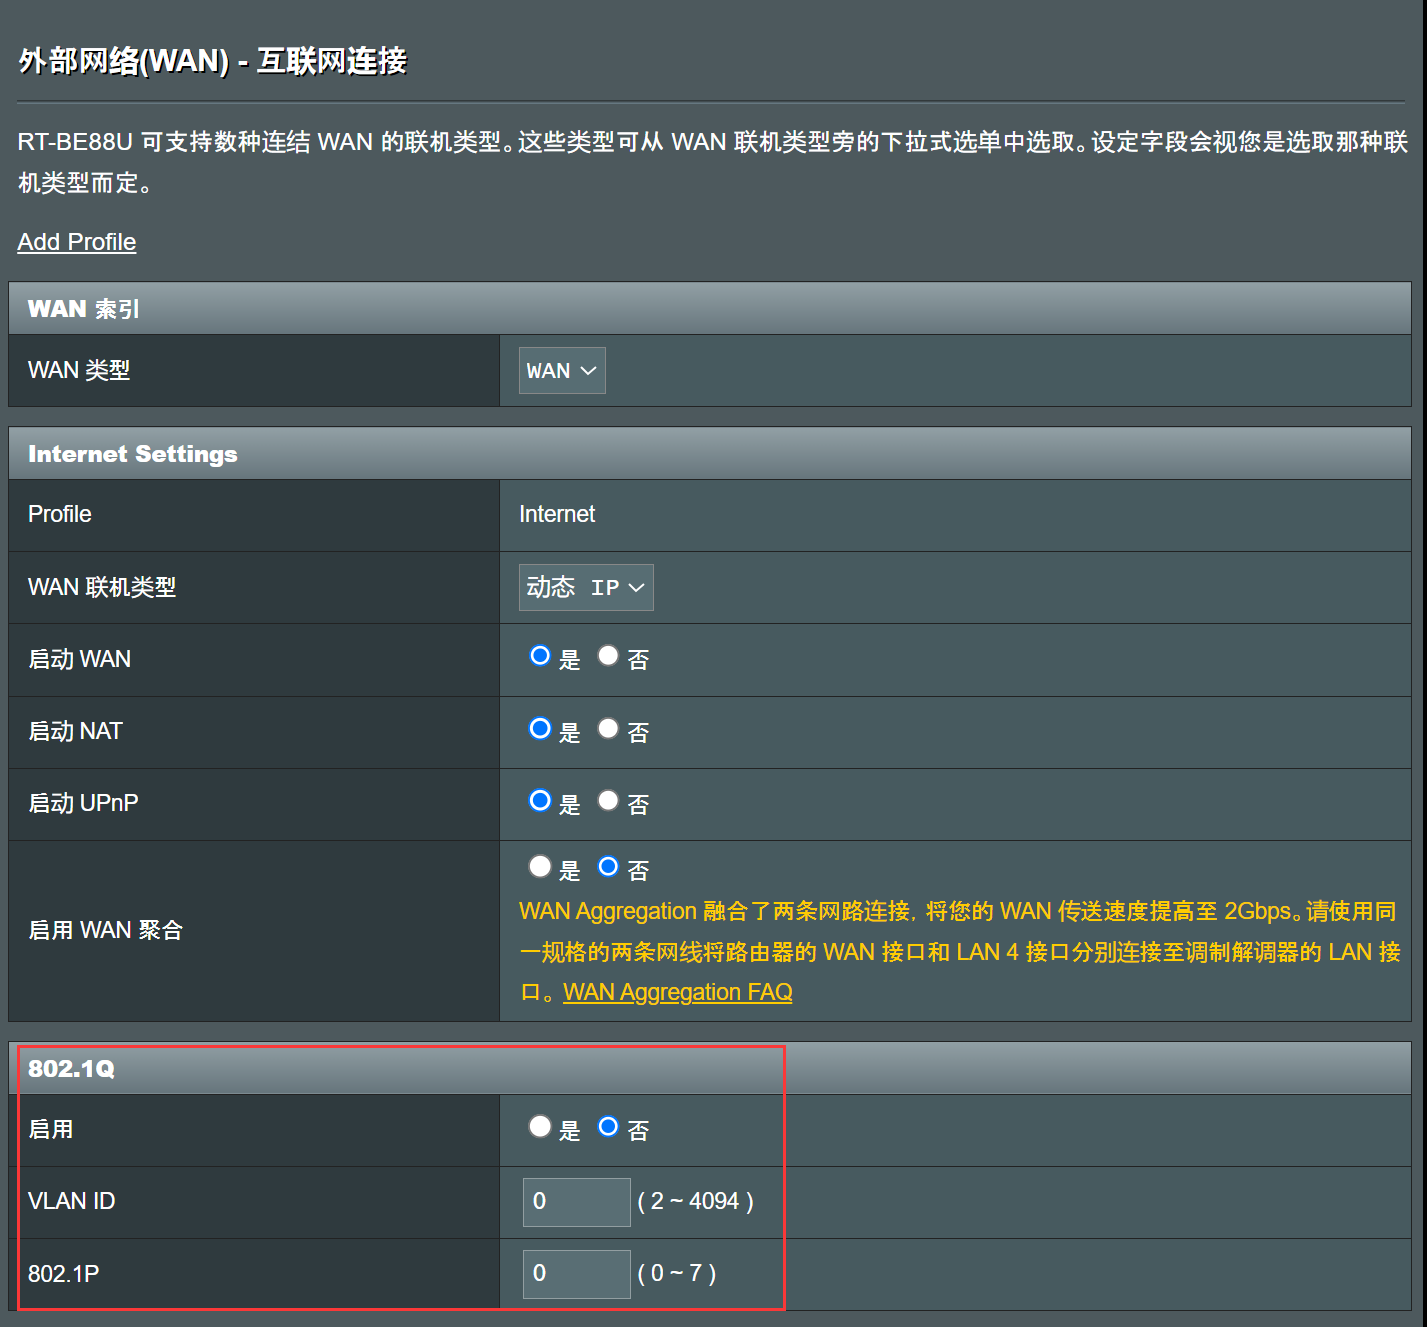The height and width of the screenshot is (1327, 1427).
Task: Expand the WAN 联机类型 动态 IP dropdown
Action: click(585, 587)
